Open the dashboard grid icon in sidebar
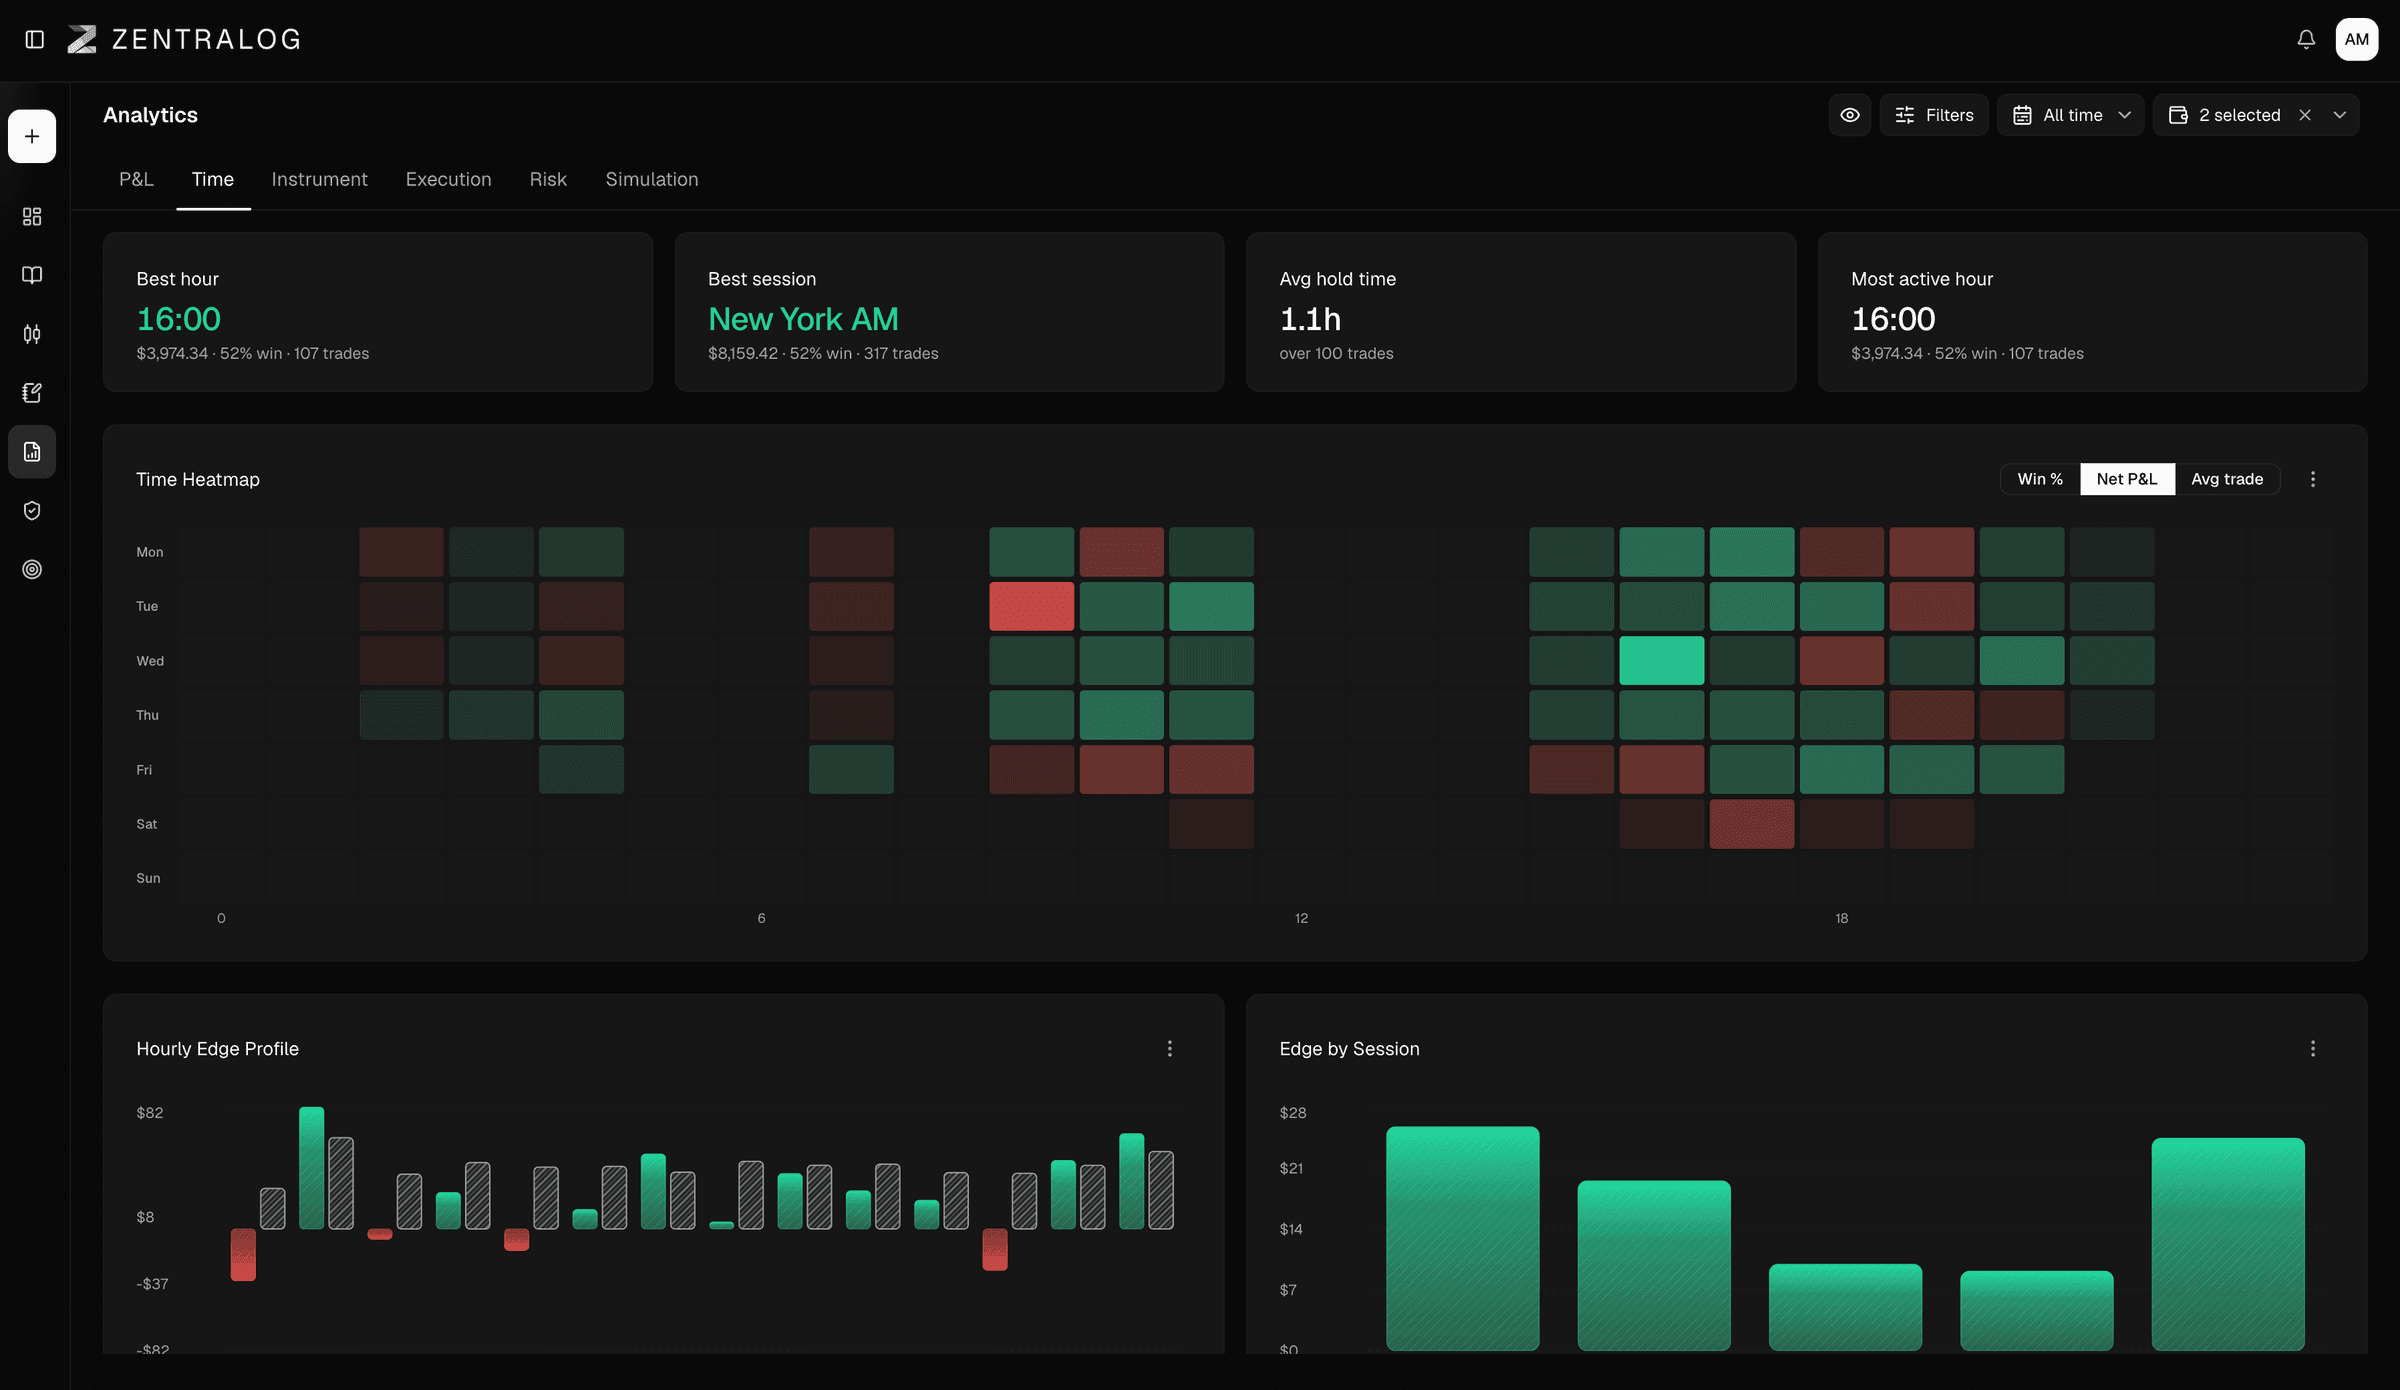2400x1390 pixels. (x=32, y=216)
